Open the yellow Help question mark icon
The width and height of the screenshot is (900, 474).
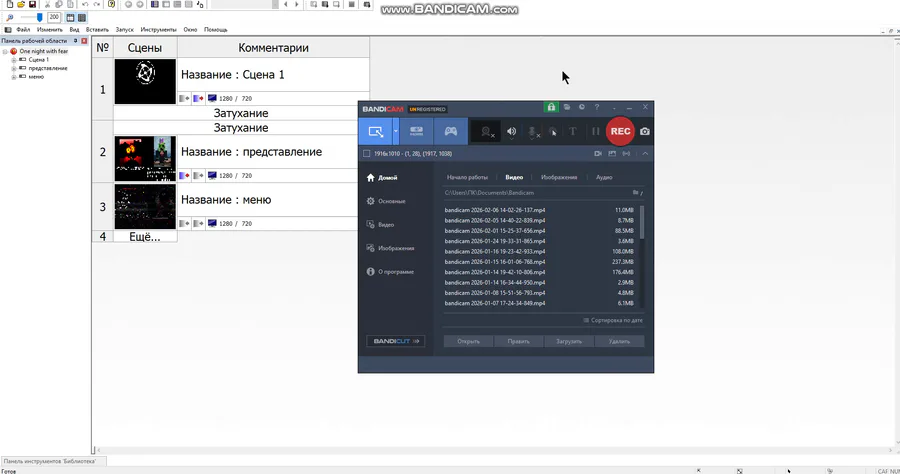coord(111,4)
